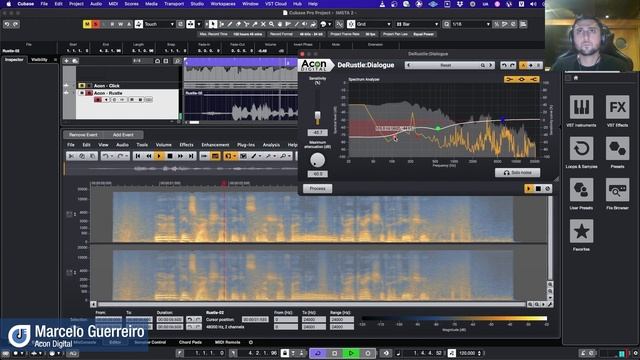
Task: Toggle the global Write W automation button
Action: 120,24
